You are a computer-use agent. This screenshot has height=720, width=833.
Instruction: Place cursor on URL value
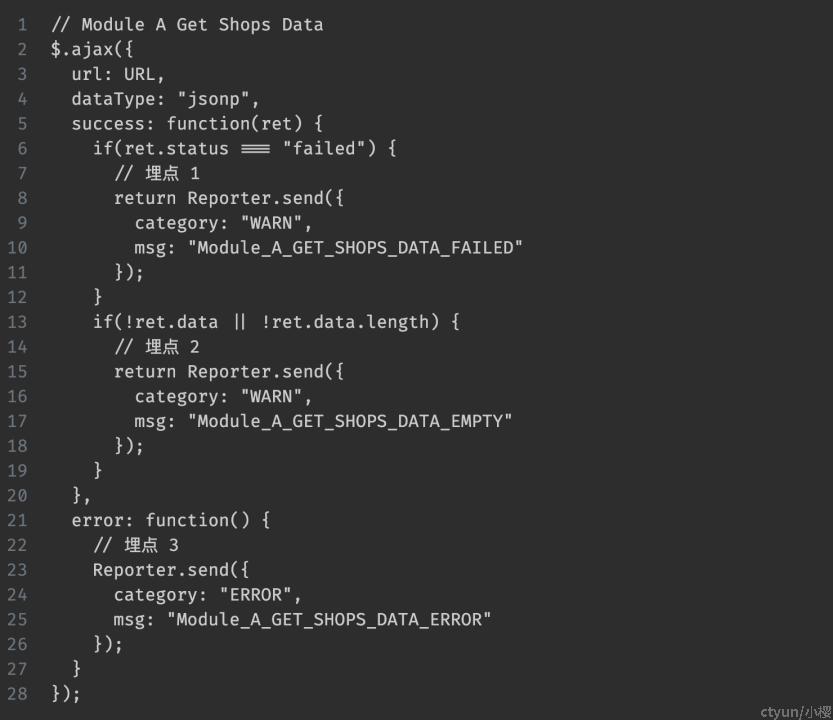tap(140, 74)
